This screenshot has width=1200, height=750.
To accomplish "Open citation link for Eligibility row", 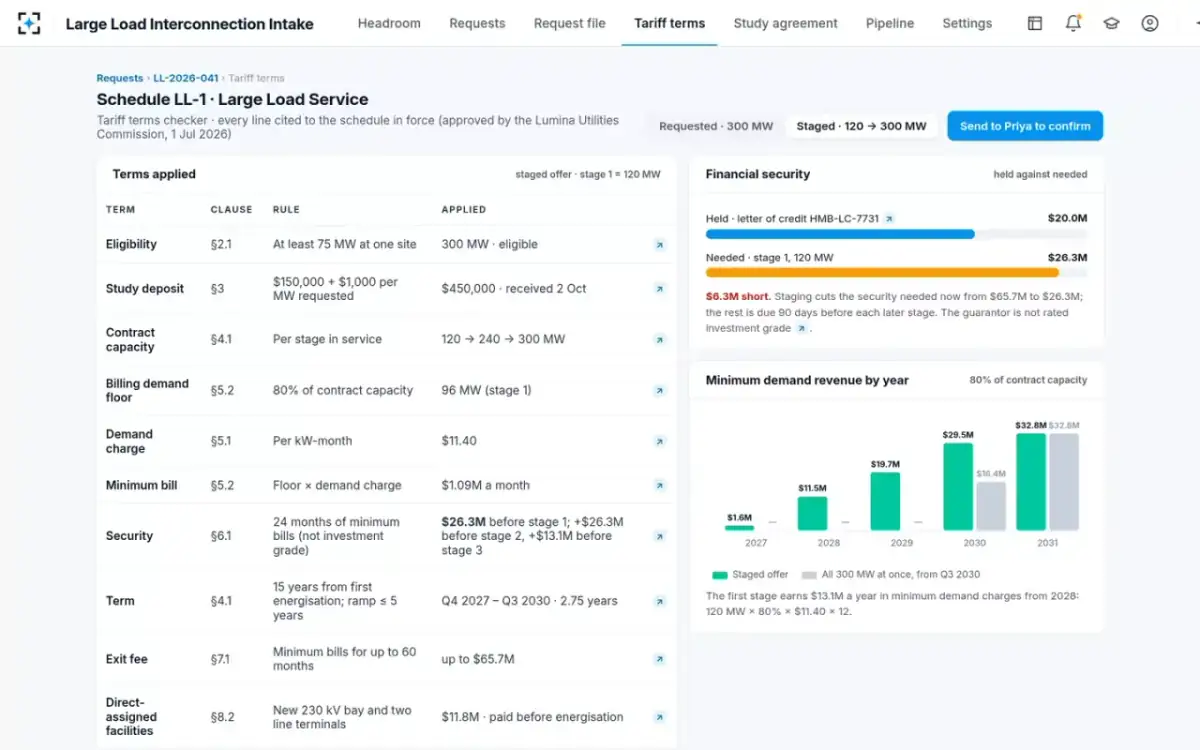I will click(x=659, y=244).
